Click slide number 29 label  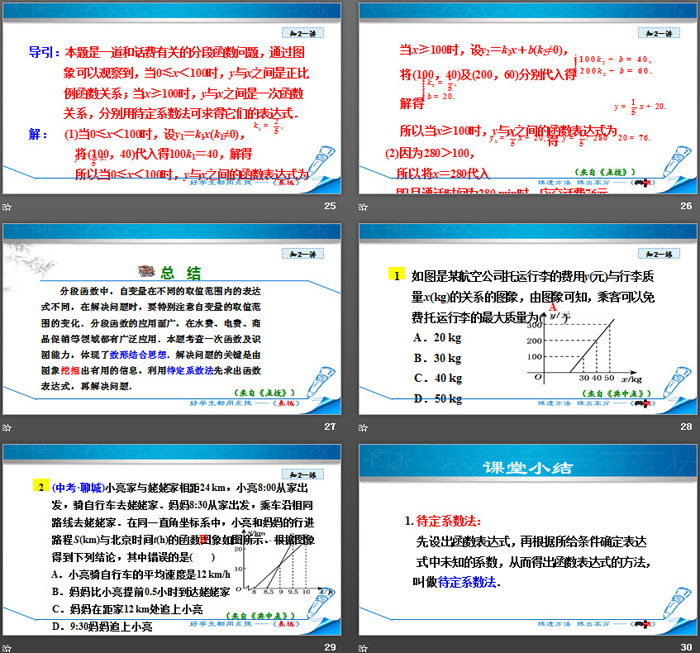pos(330,647)
